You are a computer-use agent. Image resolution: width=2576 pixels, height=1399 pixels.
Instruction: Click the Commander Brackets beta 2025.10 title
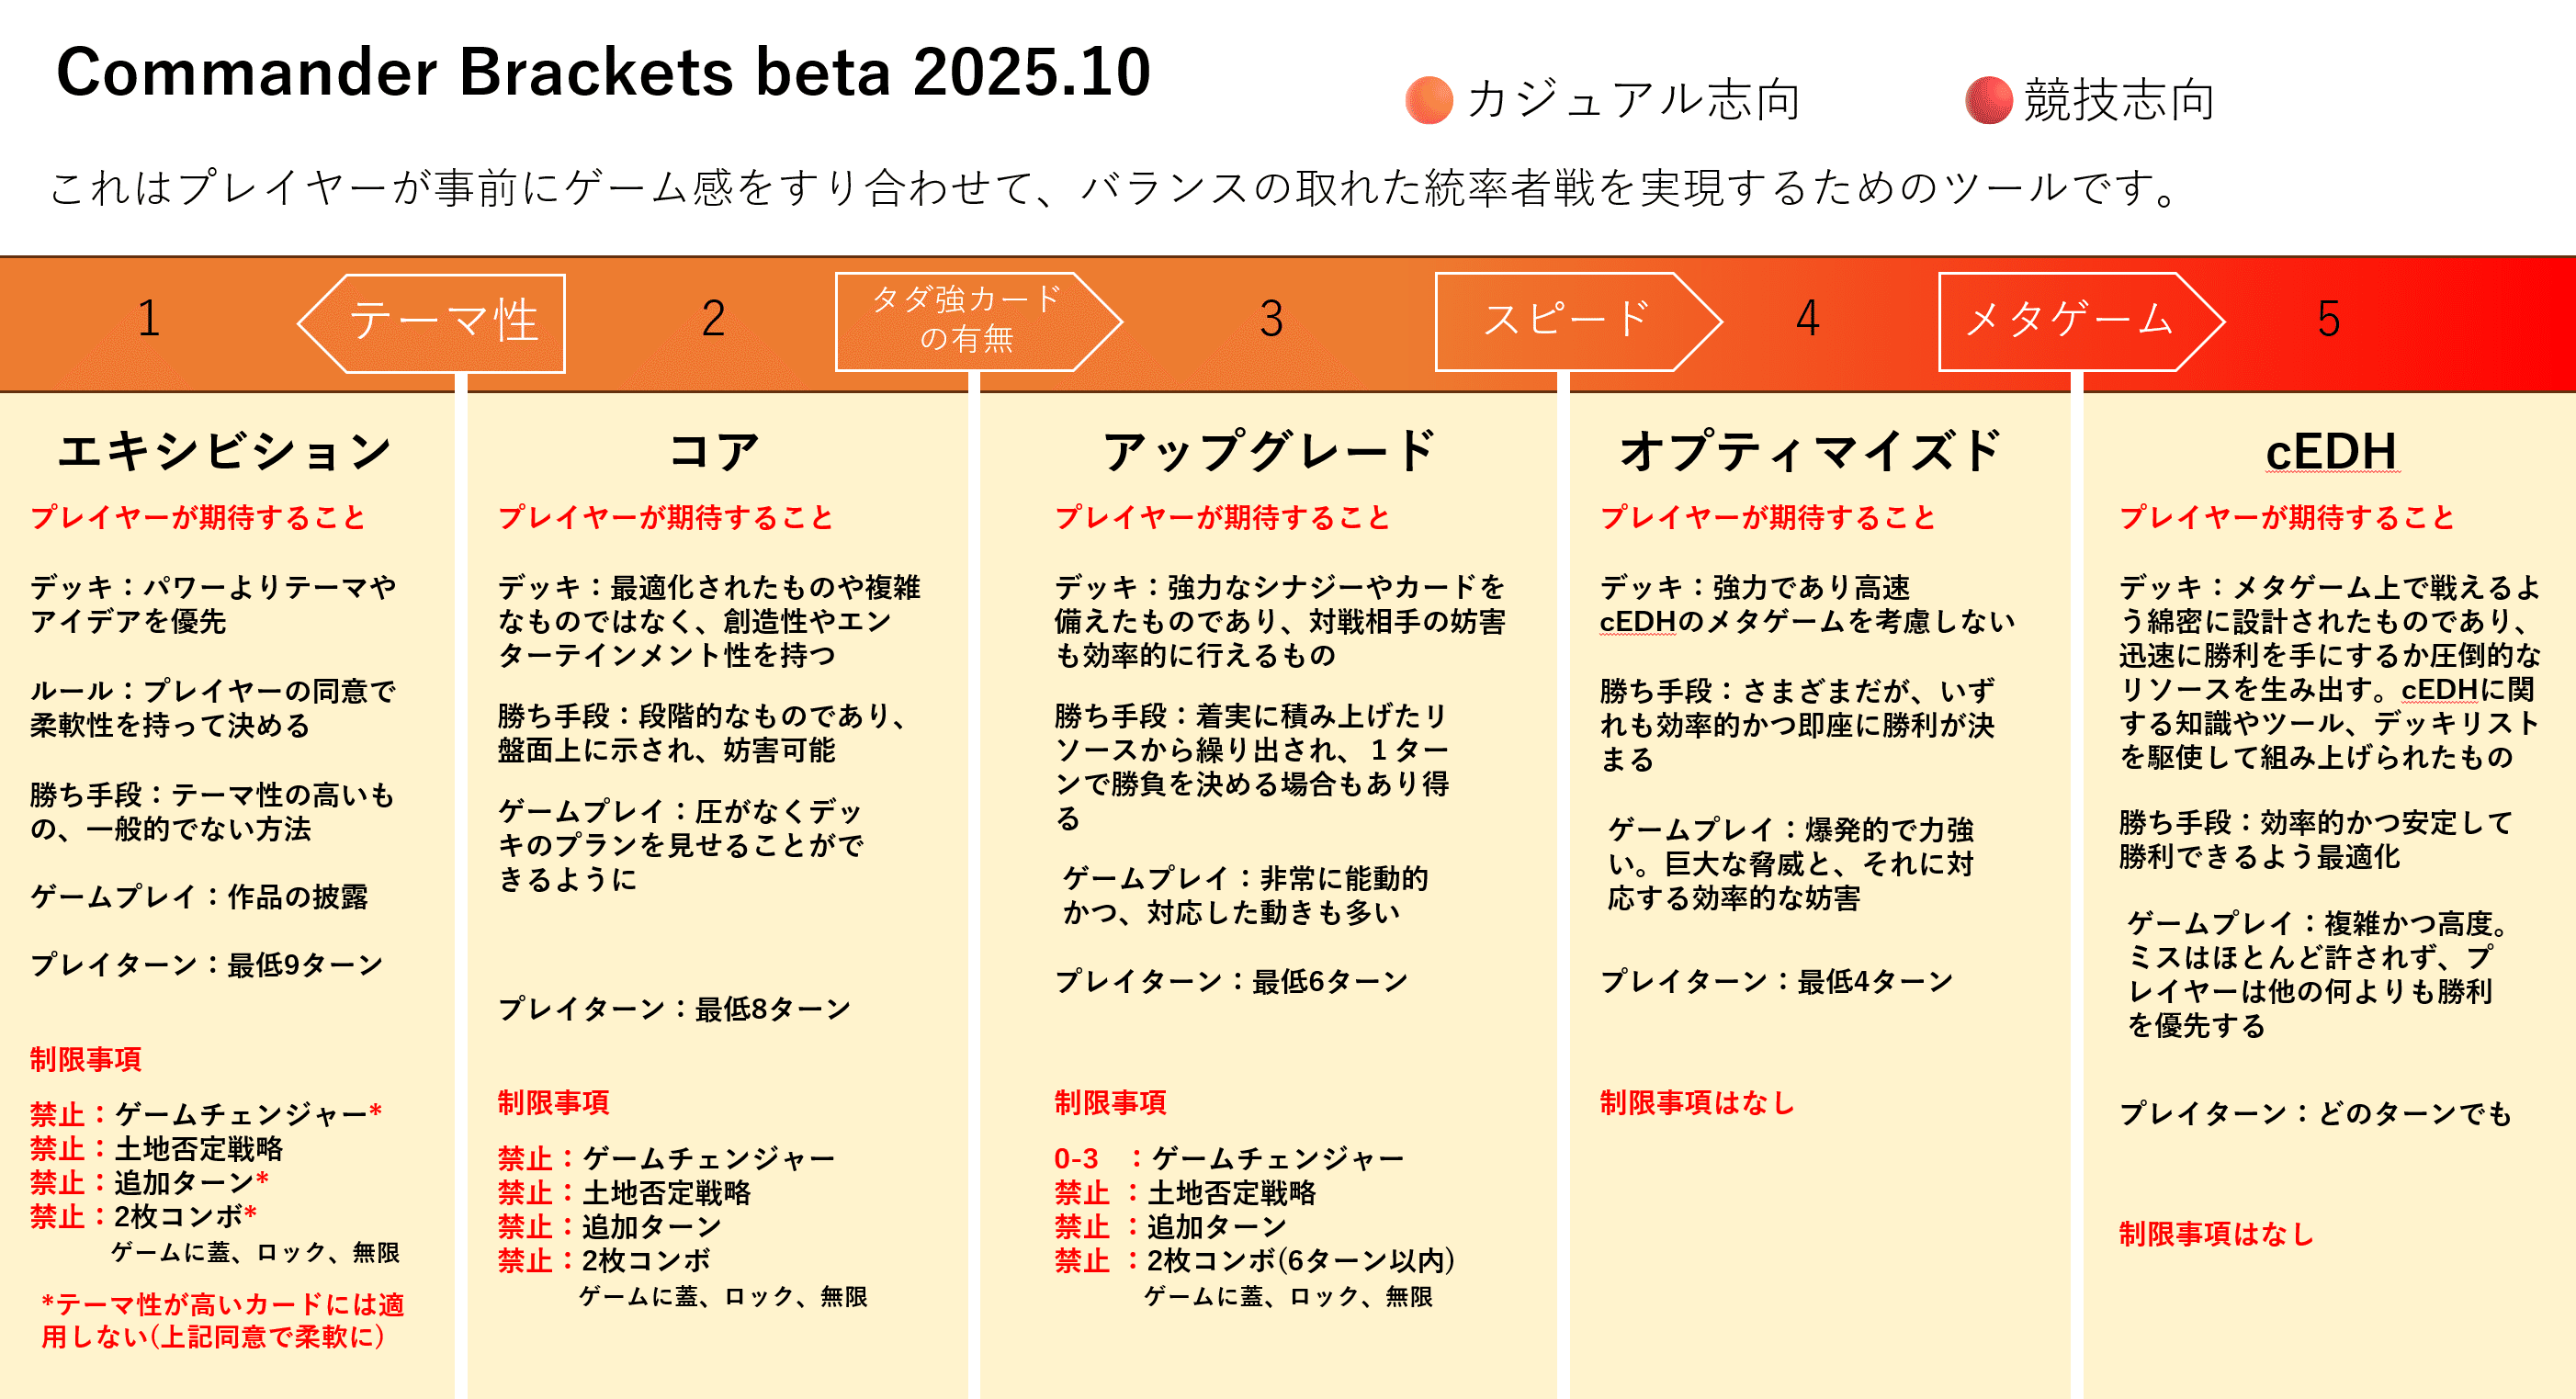click(x=604, y=72)
